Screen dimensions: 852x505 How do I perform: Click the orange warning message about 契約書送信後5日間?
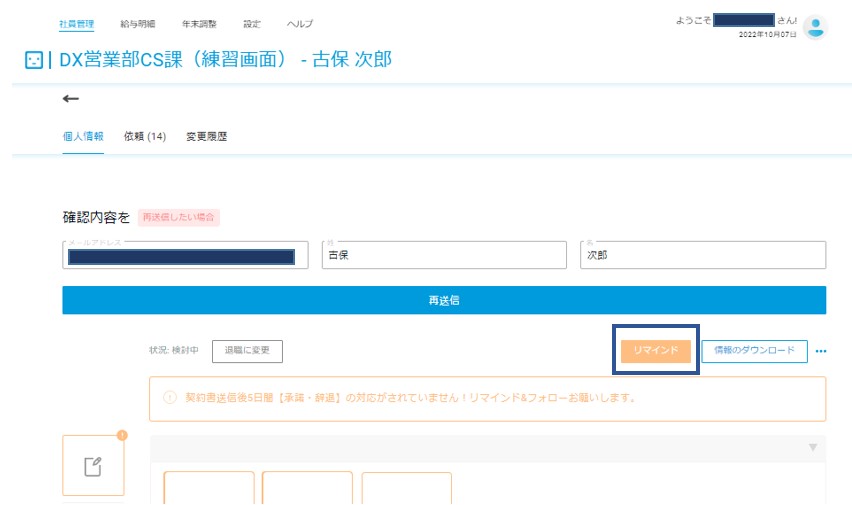[x=411, y=398]
